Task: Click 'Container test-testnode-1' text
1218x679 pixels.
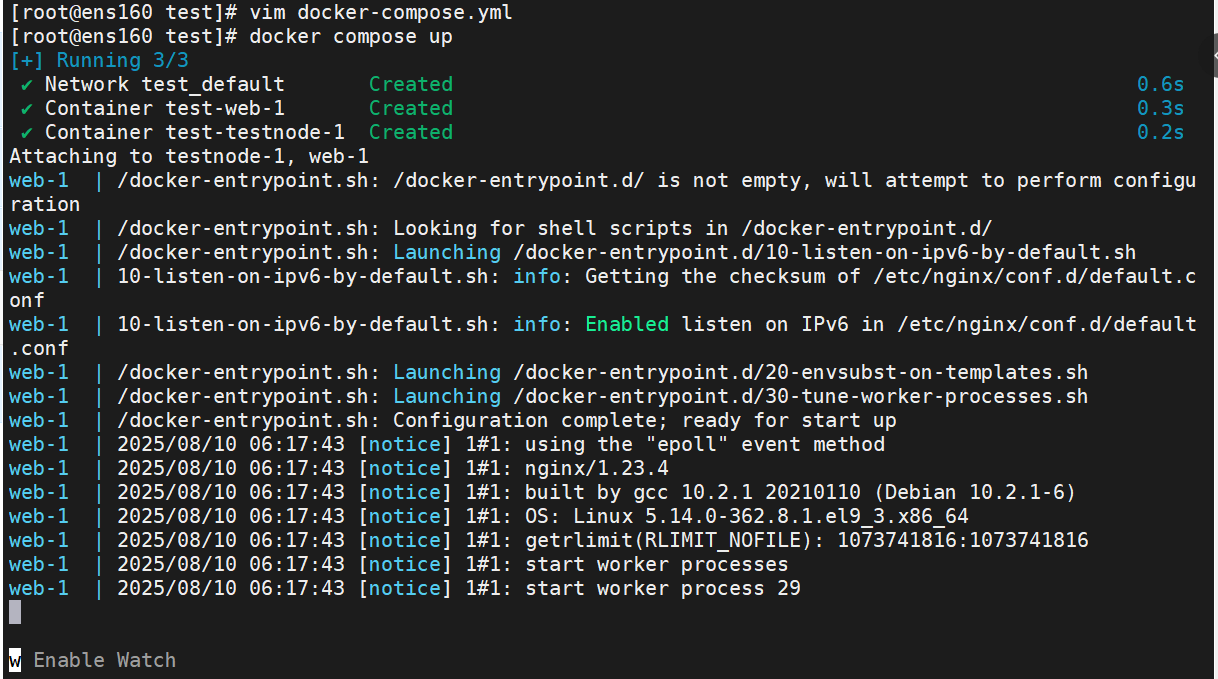Action: pyautogui.click(x=195, y=132)
